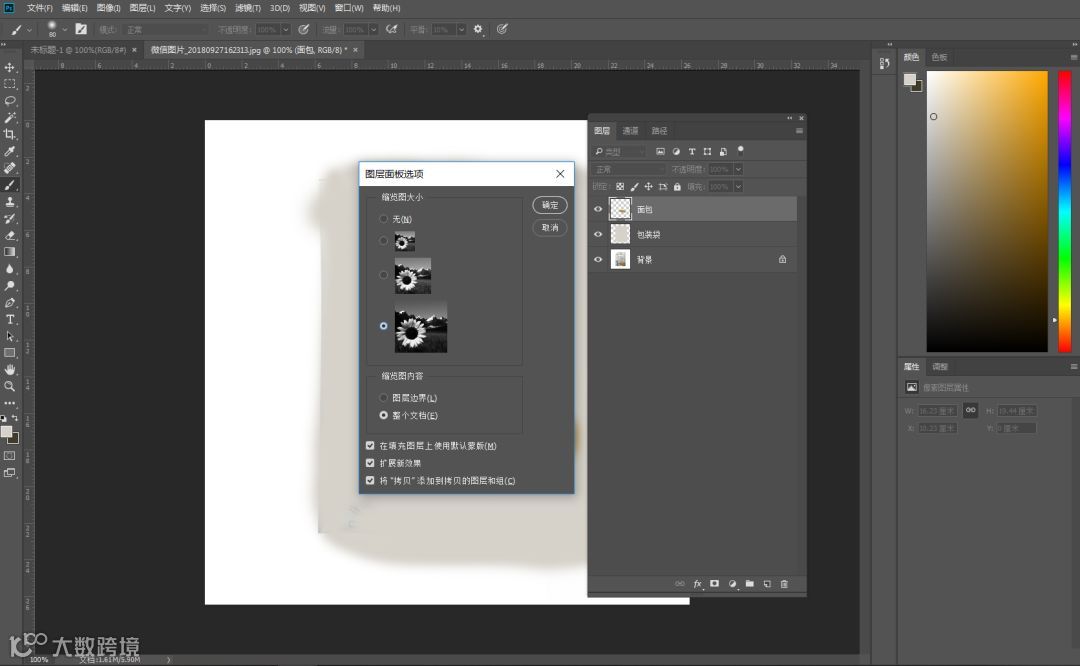This screenshot has width=1080, height=666.
Task: Click the lock all padlock icon
Action: tap(677, 187)
